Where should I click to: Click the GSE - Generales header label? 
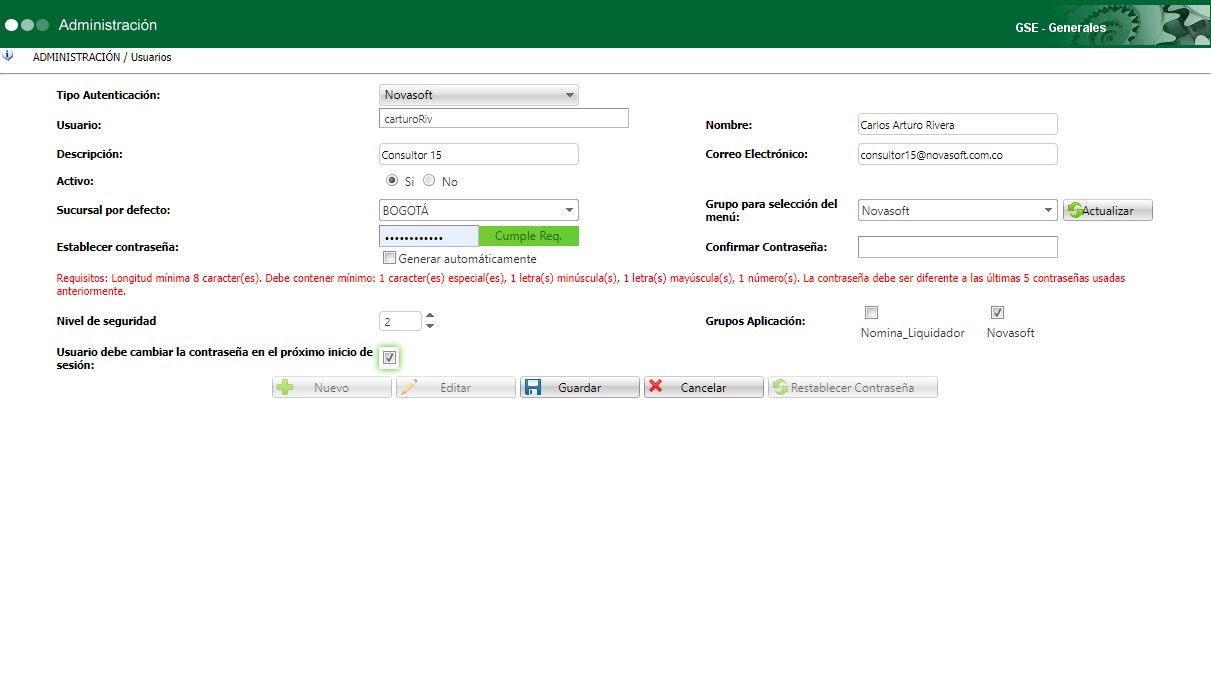pyautogui.click(x=1060, y=28)
